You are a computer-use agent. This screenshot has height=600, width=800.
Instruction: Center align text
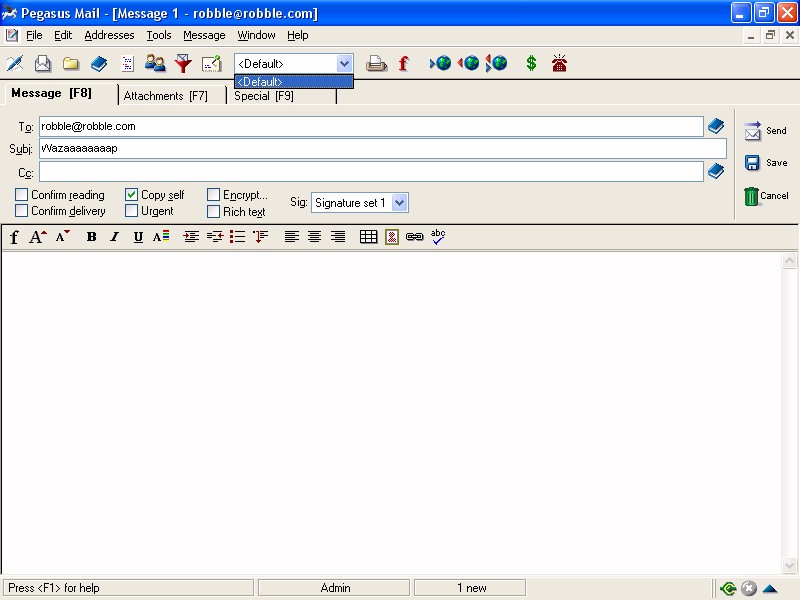(x=314, y=237)
